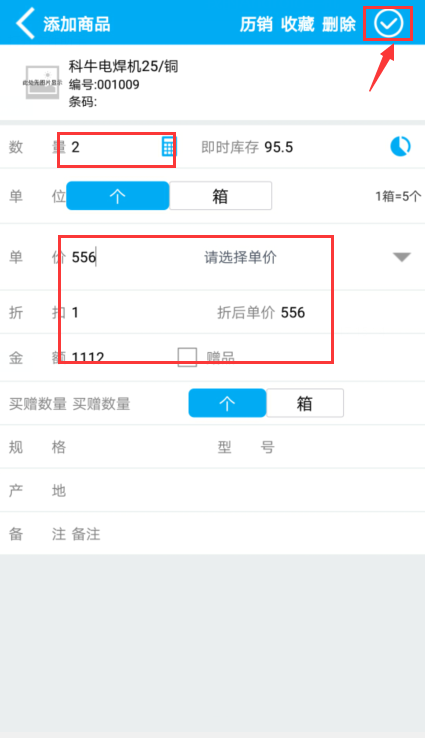Image resolution: width=425 pixels, height=738 pixels.
Task: Tick the 赠品 gift checkbox
Action: [187, 357]
